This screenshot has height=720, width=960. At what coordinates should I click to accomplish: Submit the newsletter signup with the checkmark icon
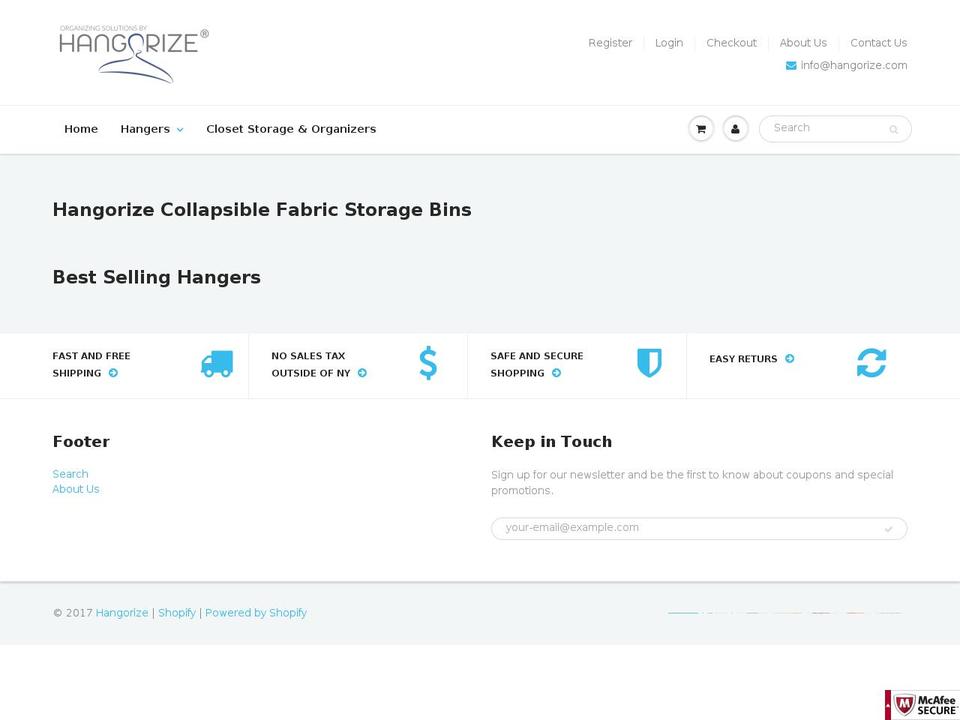tap(889, 528)
